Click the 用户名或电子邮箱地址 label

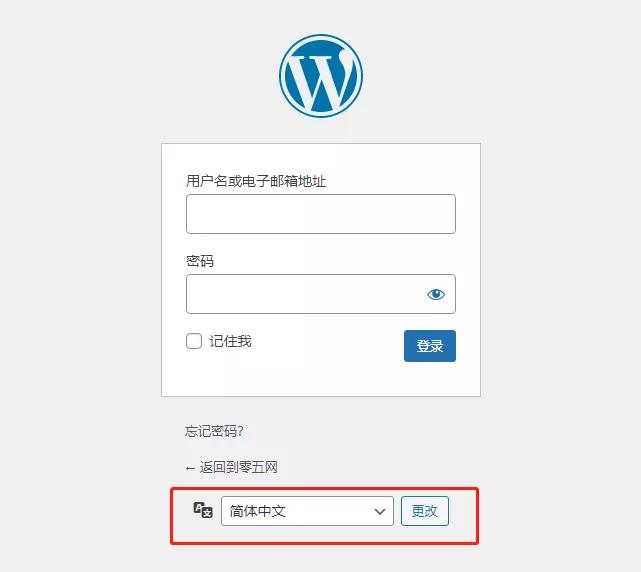click(256, 181)
